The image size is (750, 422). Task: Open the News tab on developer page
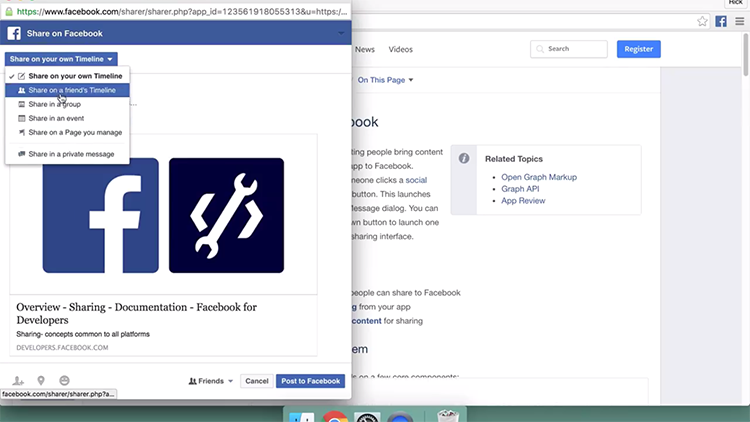364,49
